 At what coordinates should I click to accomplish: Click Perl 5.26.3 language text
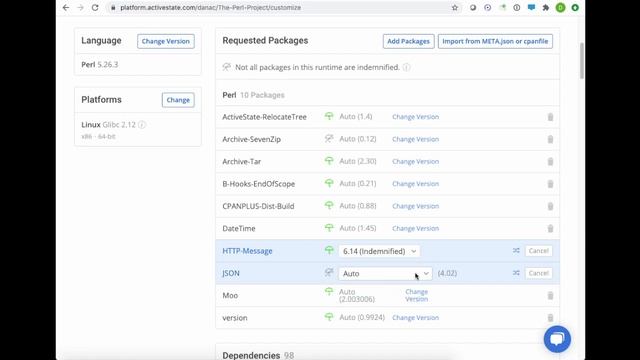pos(100,64)
